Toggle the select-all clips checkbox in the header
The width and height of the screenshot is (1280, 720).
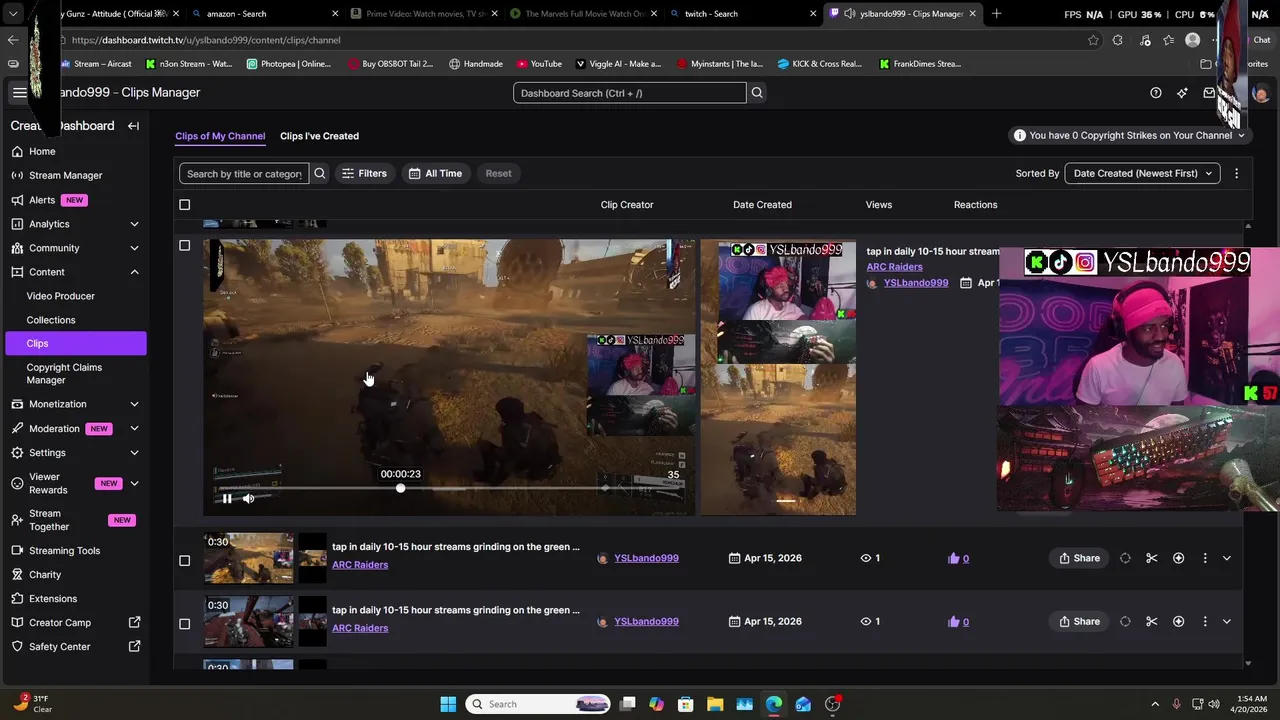coord(184,205)
